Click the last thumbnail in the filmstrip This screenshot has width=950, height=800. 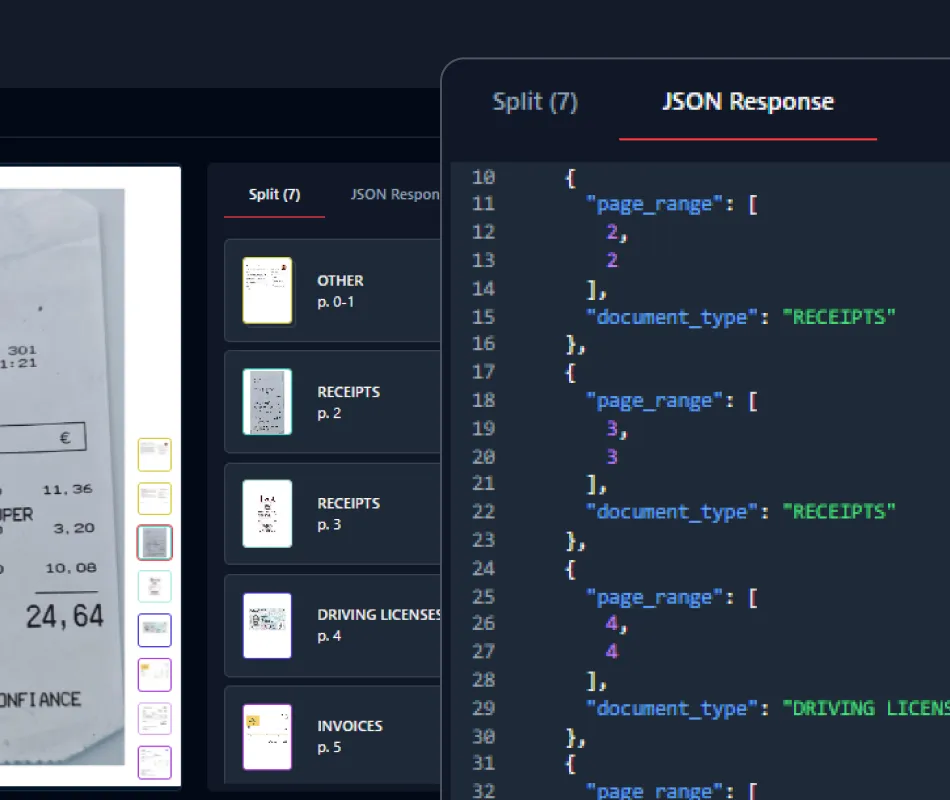pyautogui.click(x=155, y=762)
